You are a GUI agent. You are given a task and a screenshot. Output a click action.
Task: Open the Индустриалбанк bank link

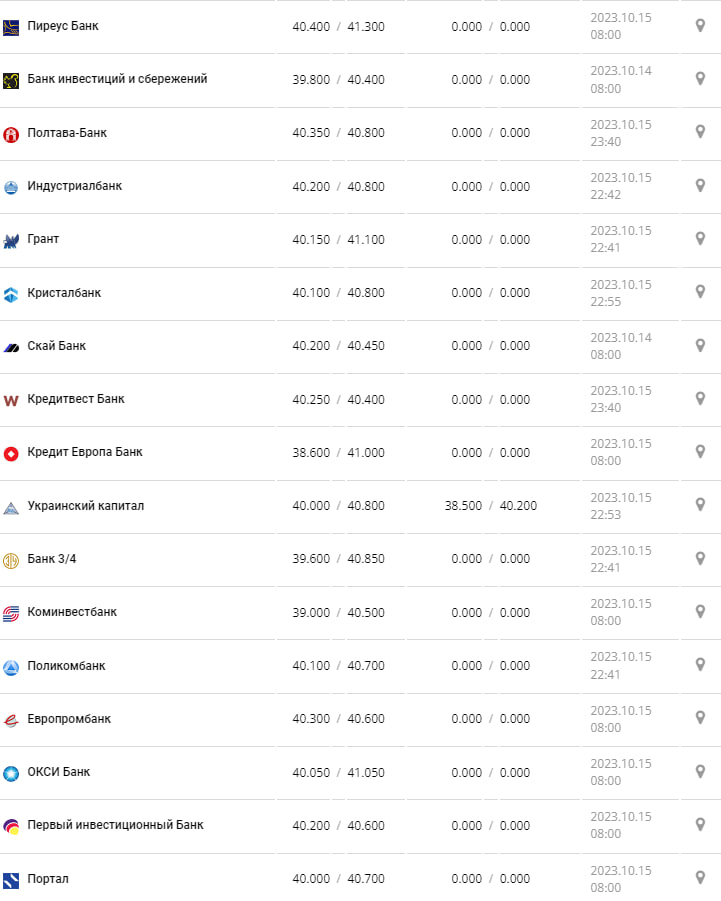pos(75,186)
